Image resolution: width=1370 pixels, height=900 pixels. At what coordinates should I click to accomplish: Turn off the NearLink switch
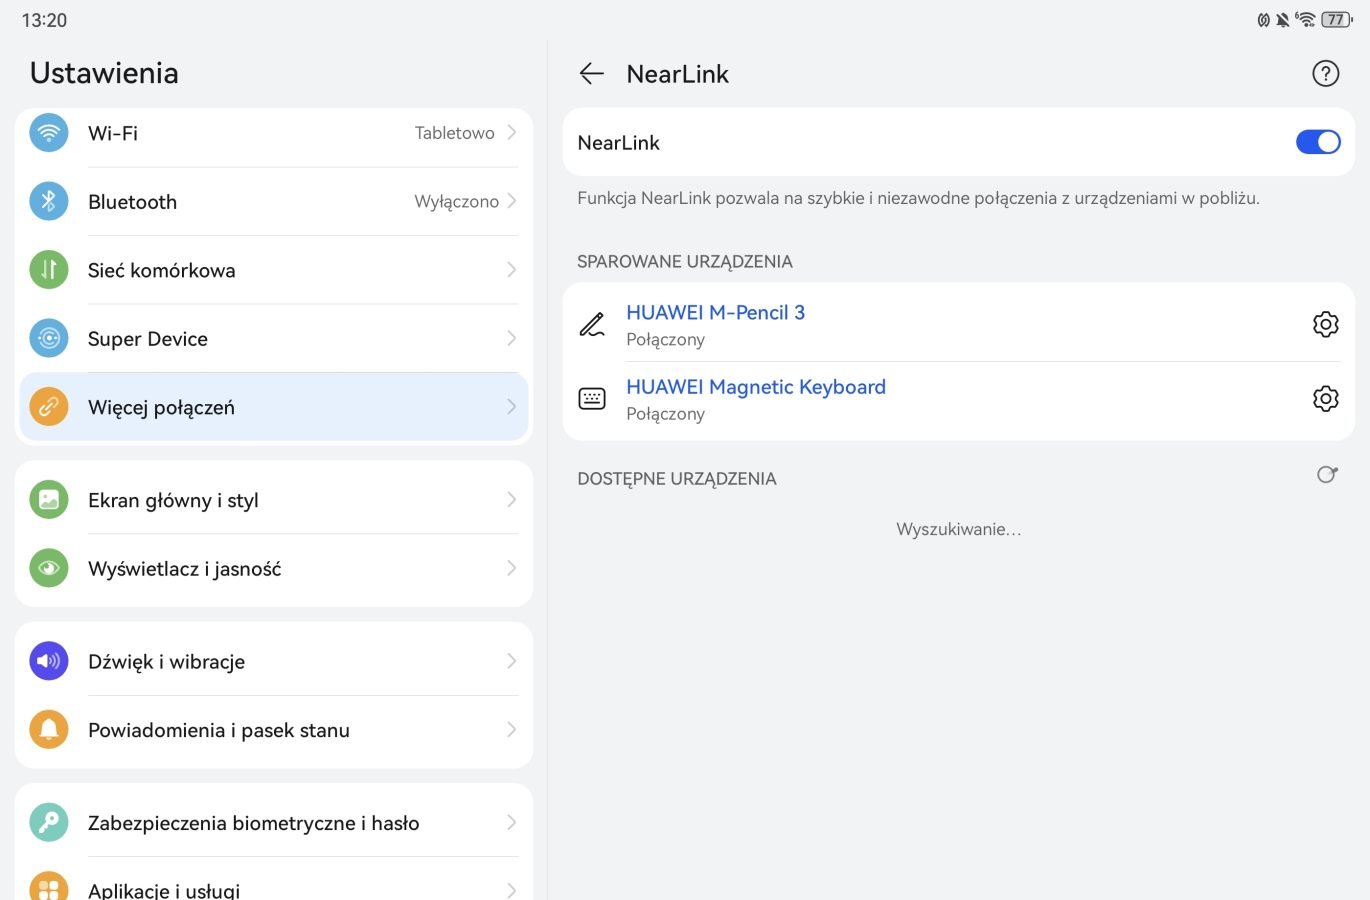[x=1318, y=142]
